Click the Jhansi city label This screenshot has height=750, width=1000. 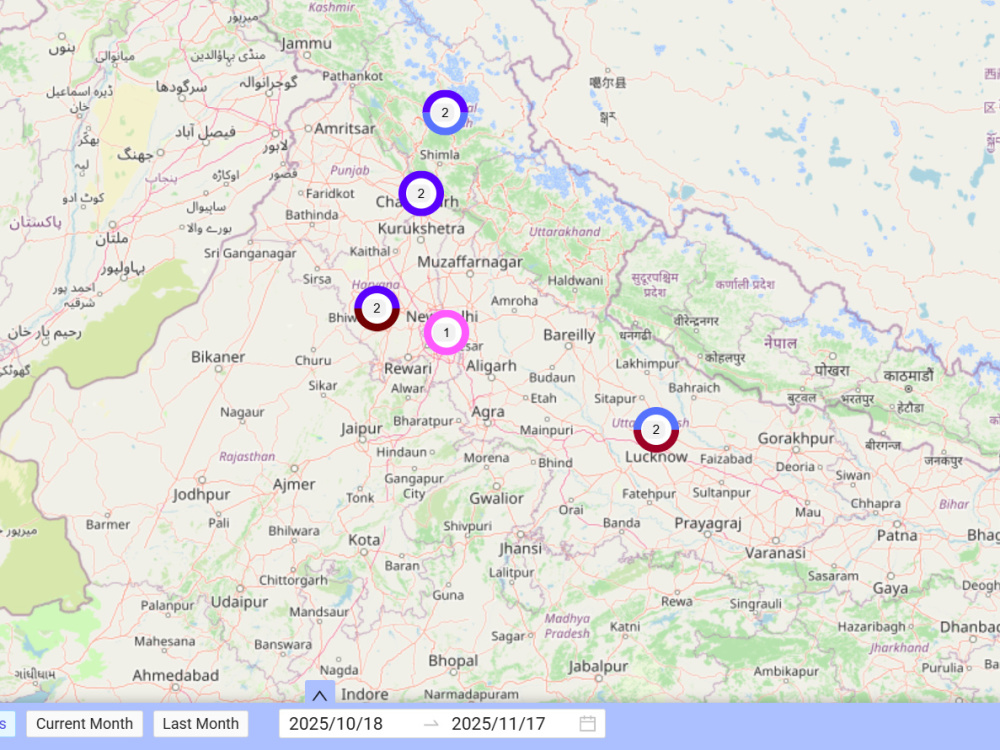click(x=520, y=549)
